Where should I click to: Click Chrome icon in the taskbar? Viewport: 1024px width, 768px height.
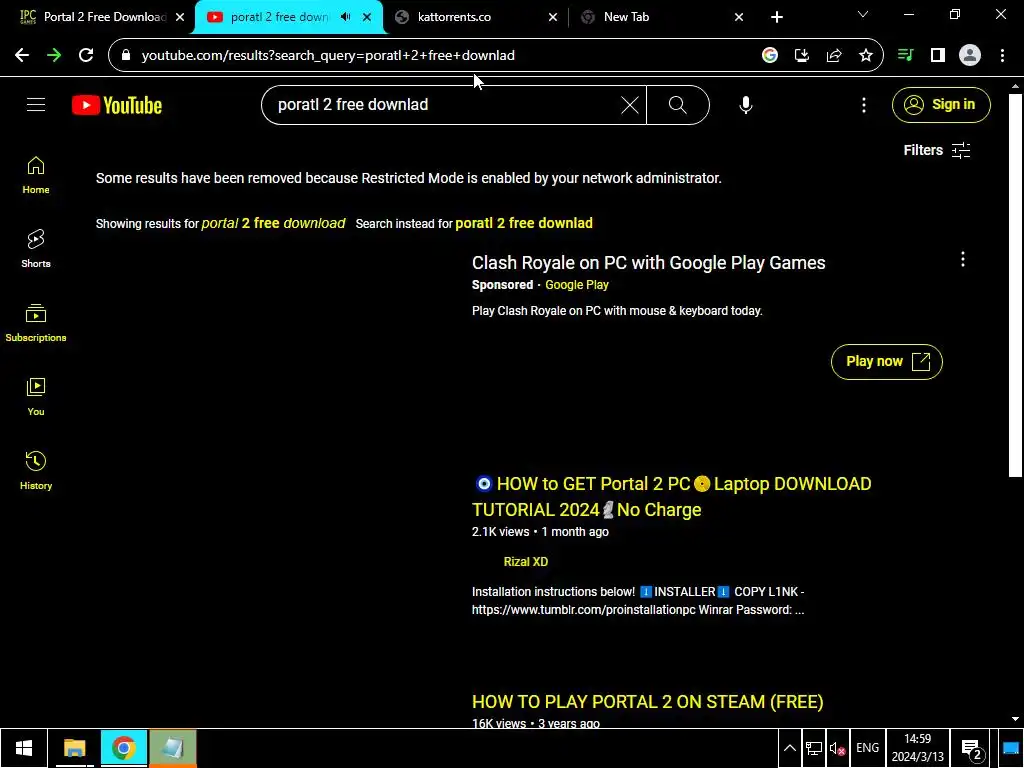(x=123, y=748)
